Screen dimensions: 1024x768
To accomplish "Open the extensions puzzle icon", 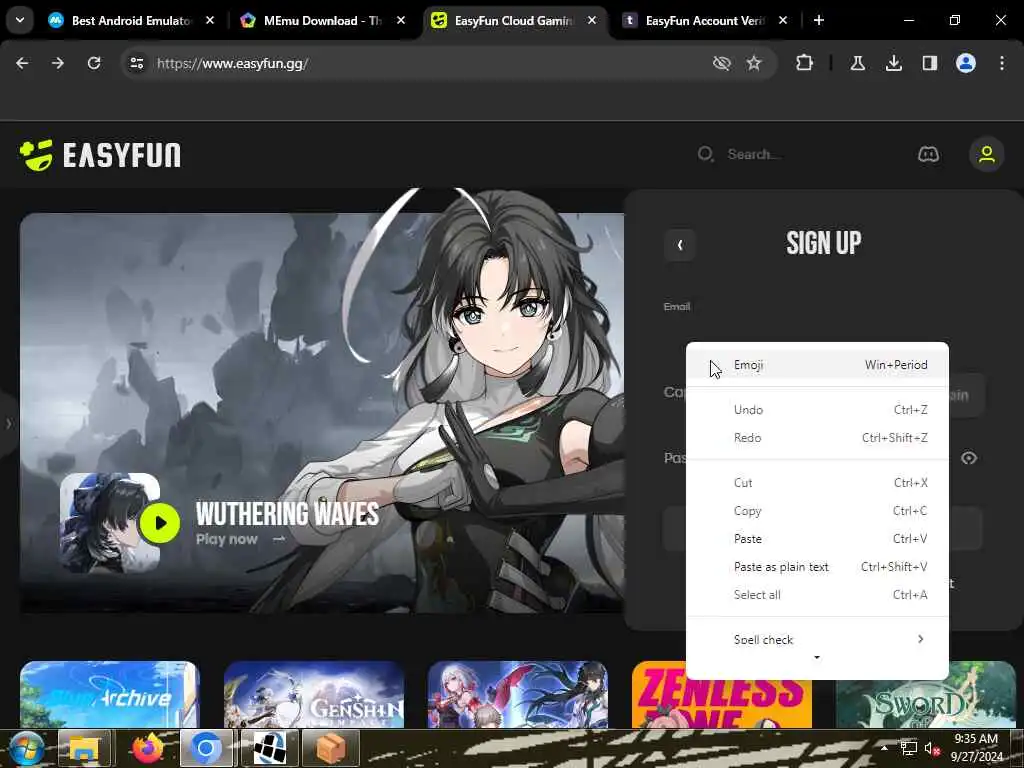I will click(805, 63).
